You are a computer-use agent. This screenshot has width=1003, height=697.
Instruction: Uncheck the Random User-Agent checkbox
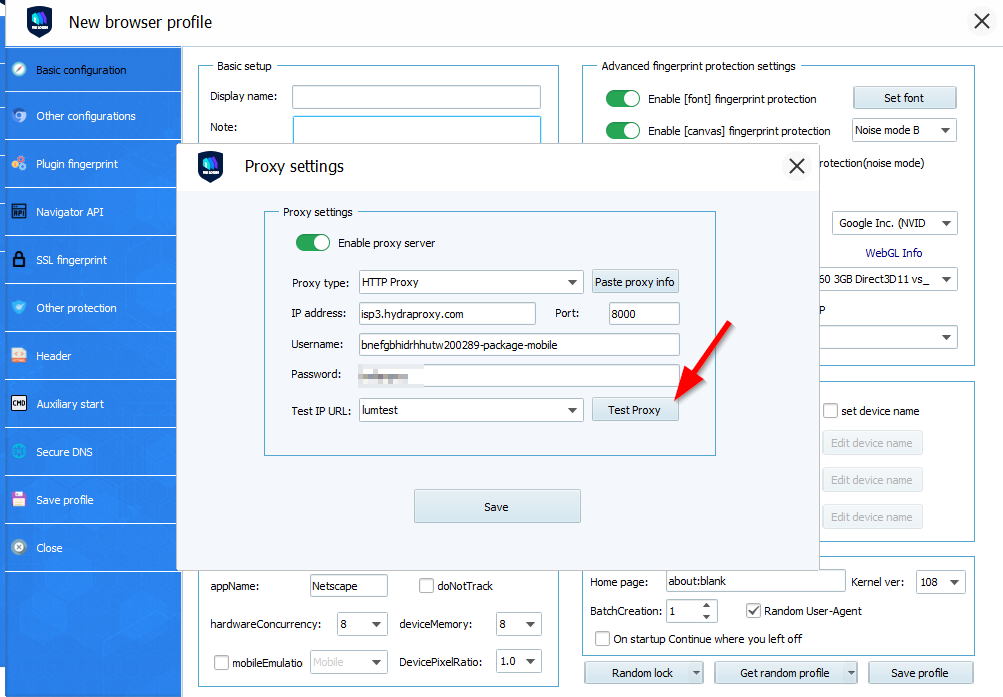[754, 611]
